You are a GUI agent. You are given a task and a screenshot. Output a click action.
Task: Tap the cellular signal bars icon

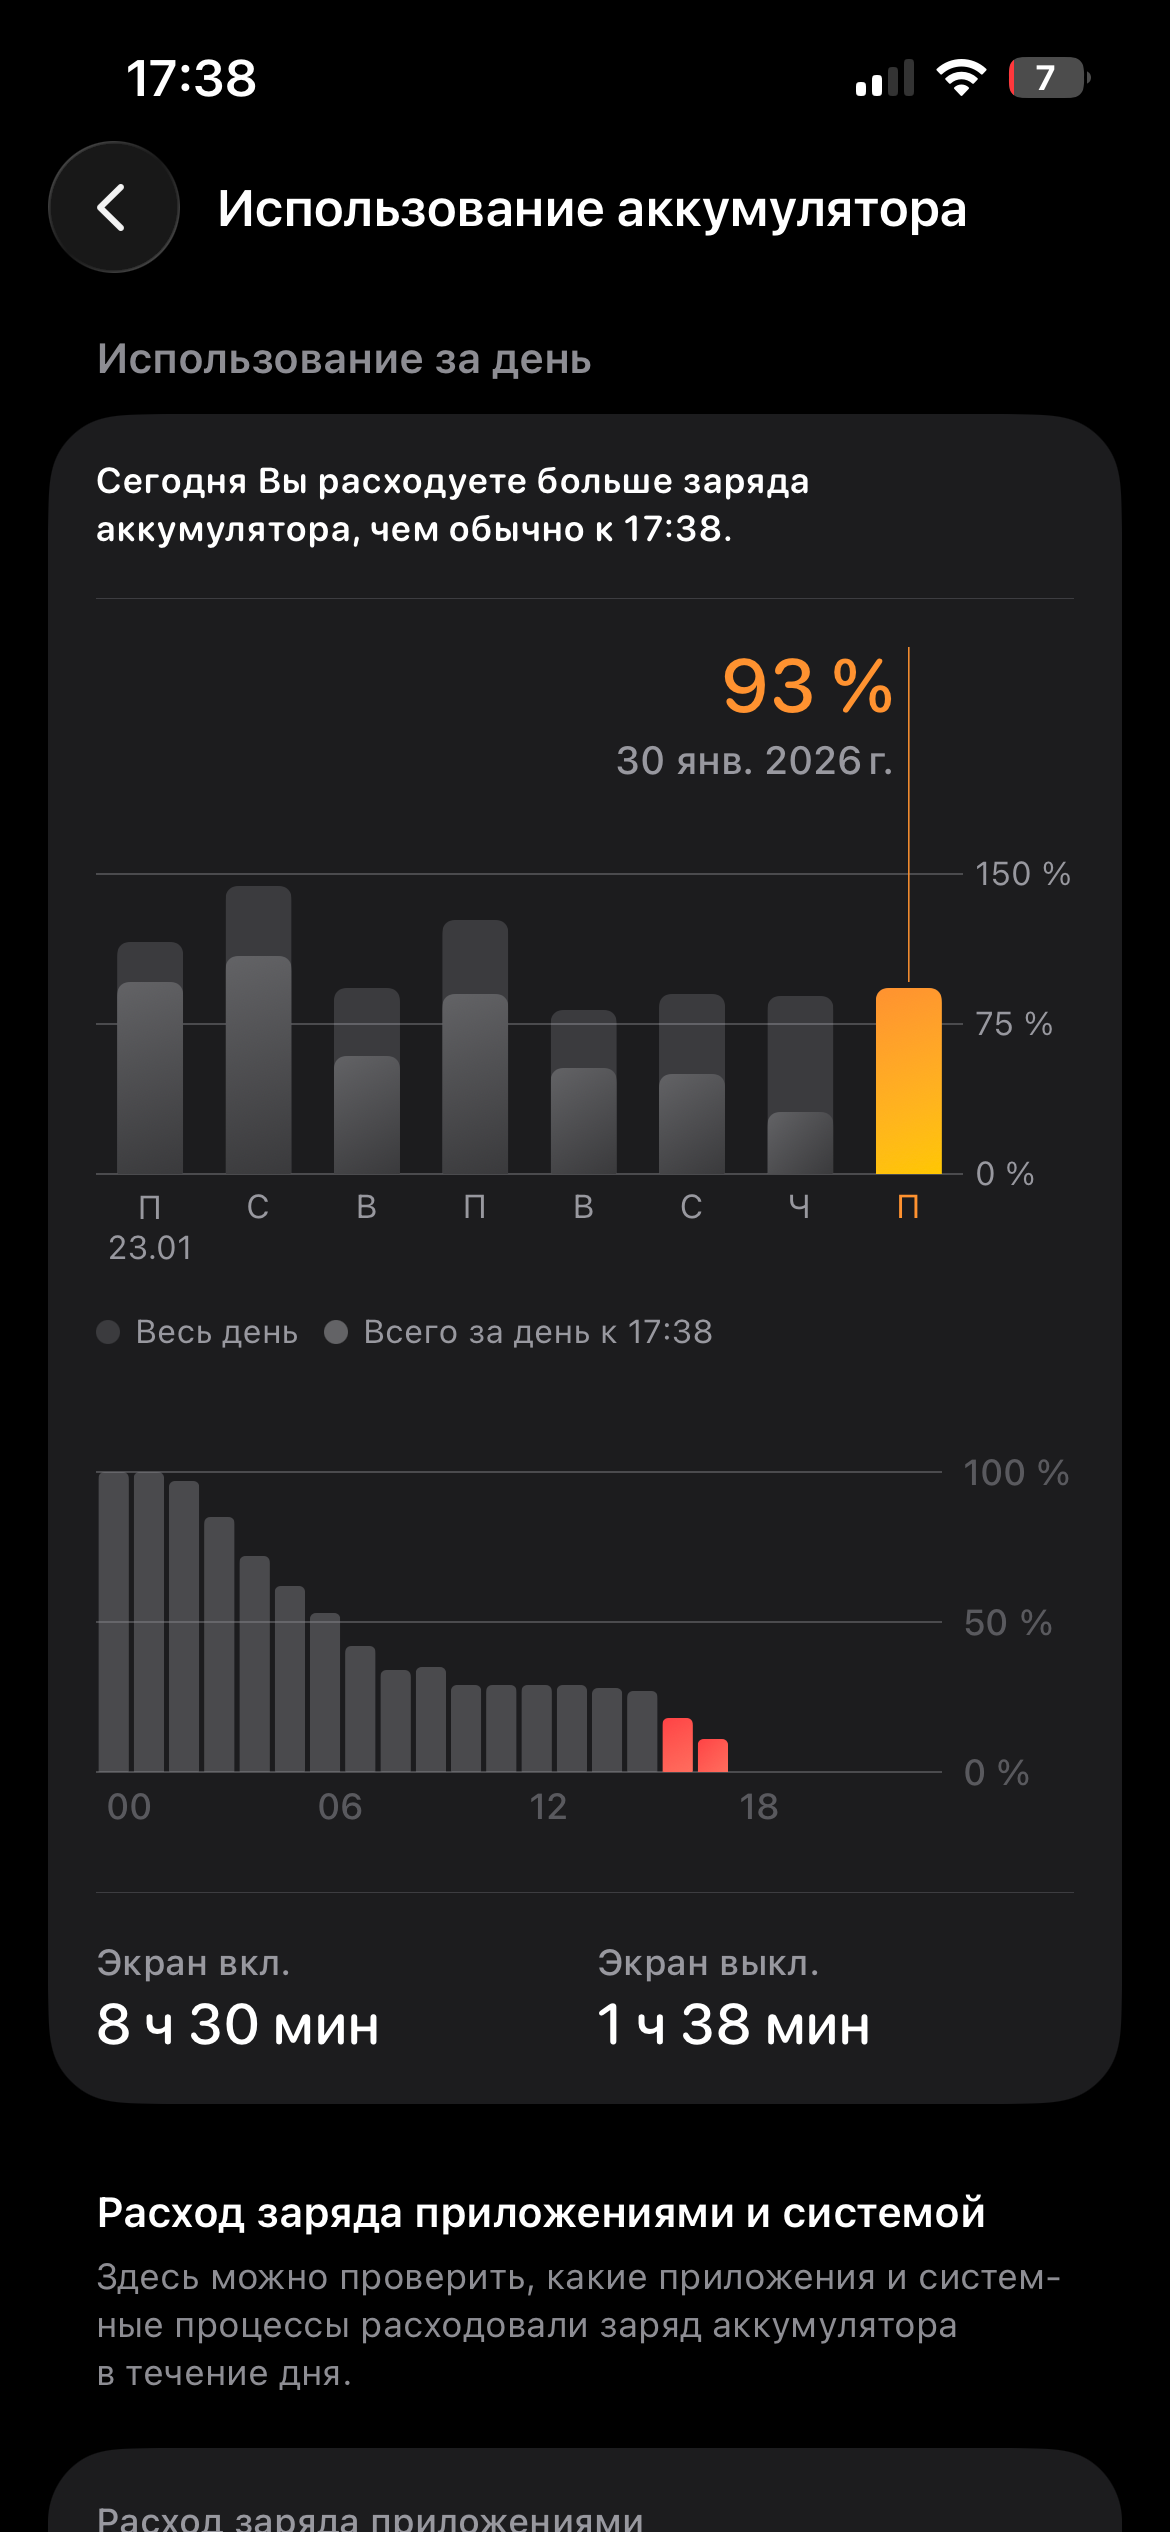coord(885,78)
